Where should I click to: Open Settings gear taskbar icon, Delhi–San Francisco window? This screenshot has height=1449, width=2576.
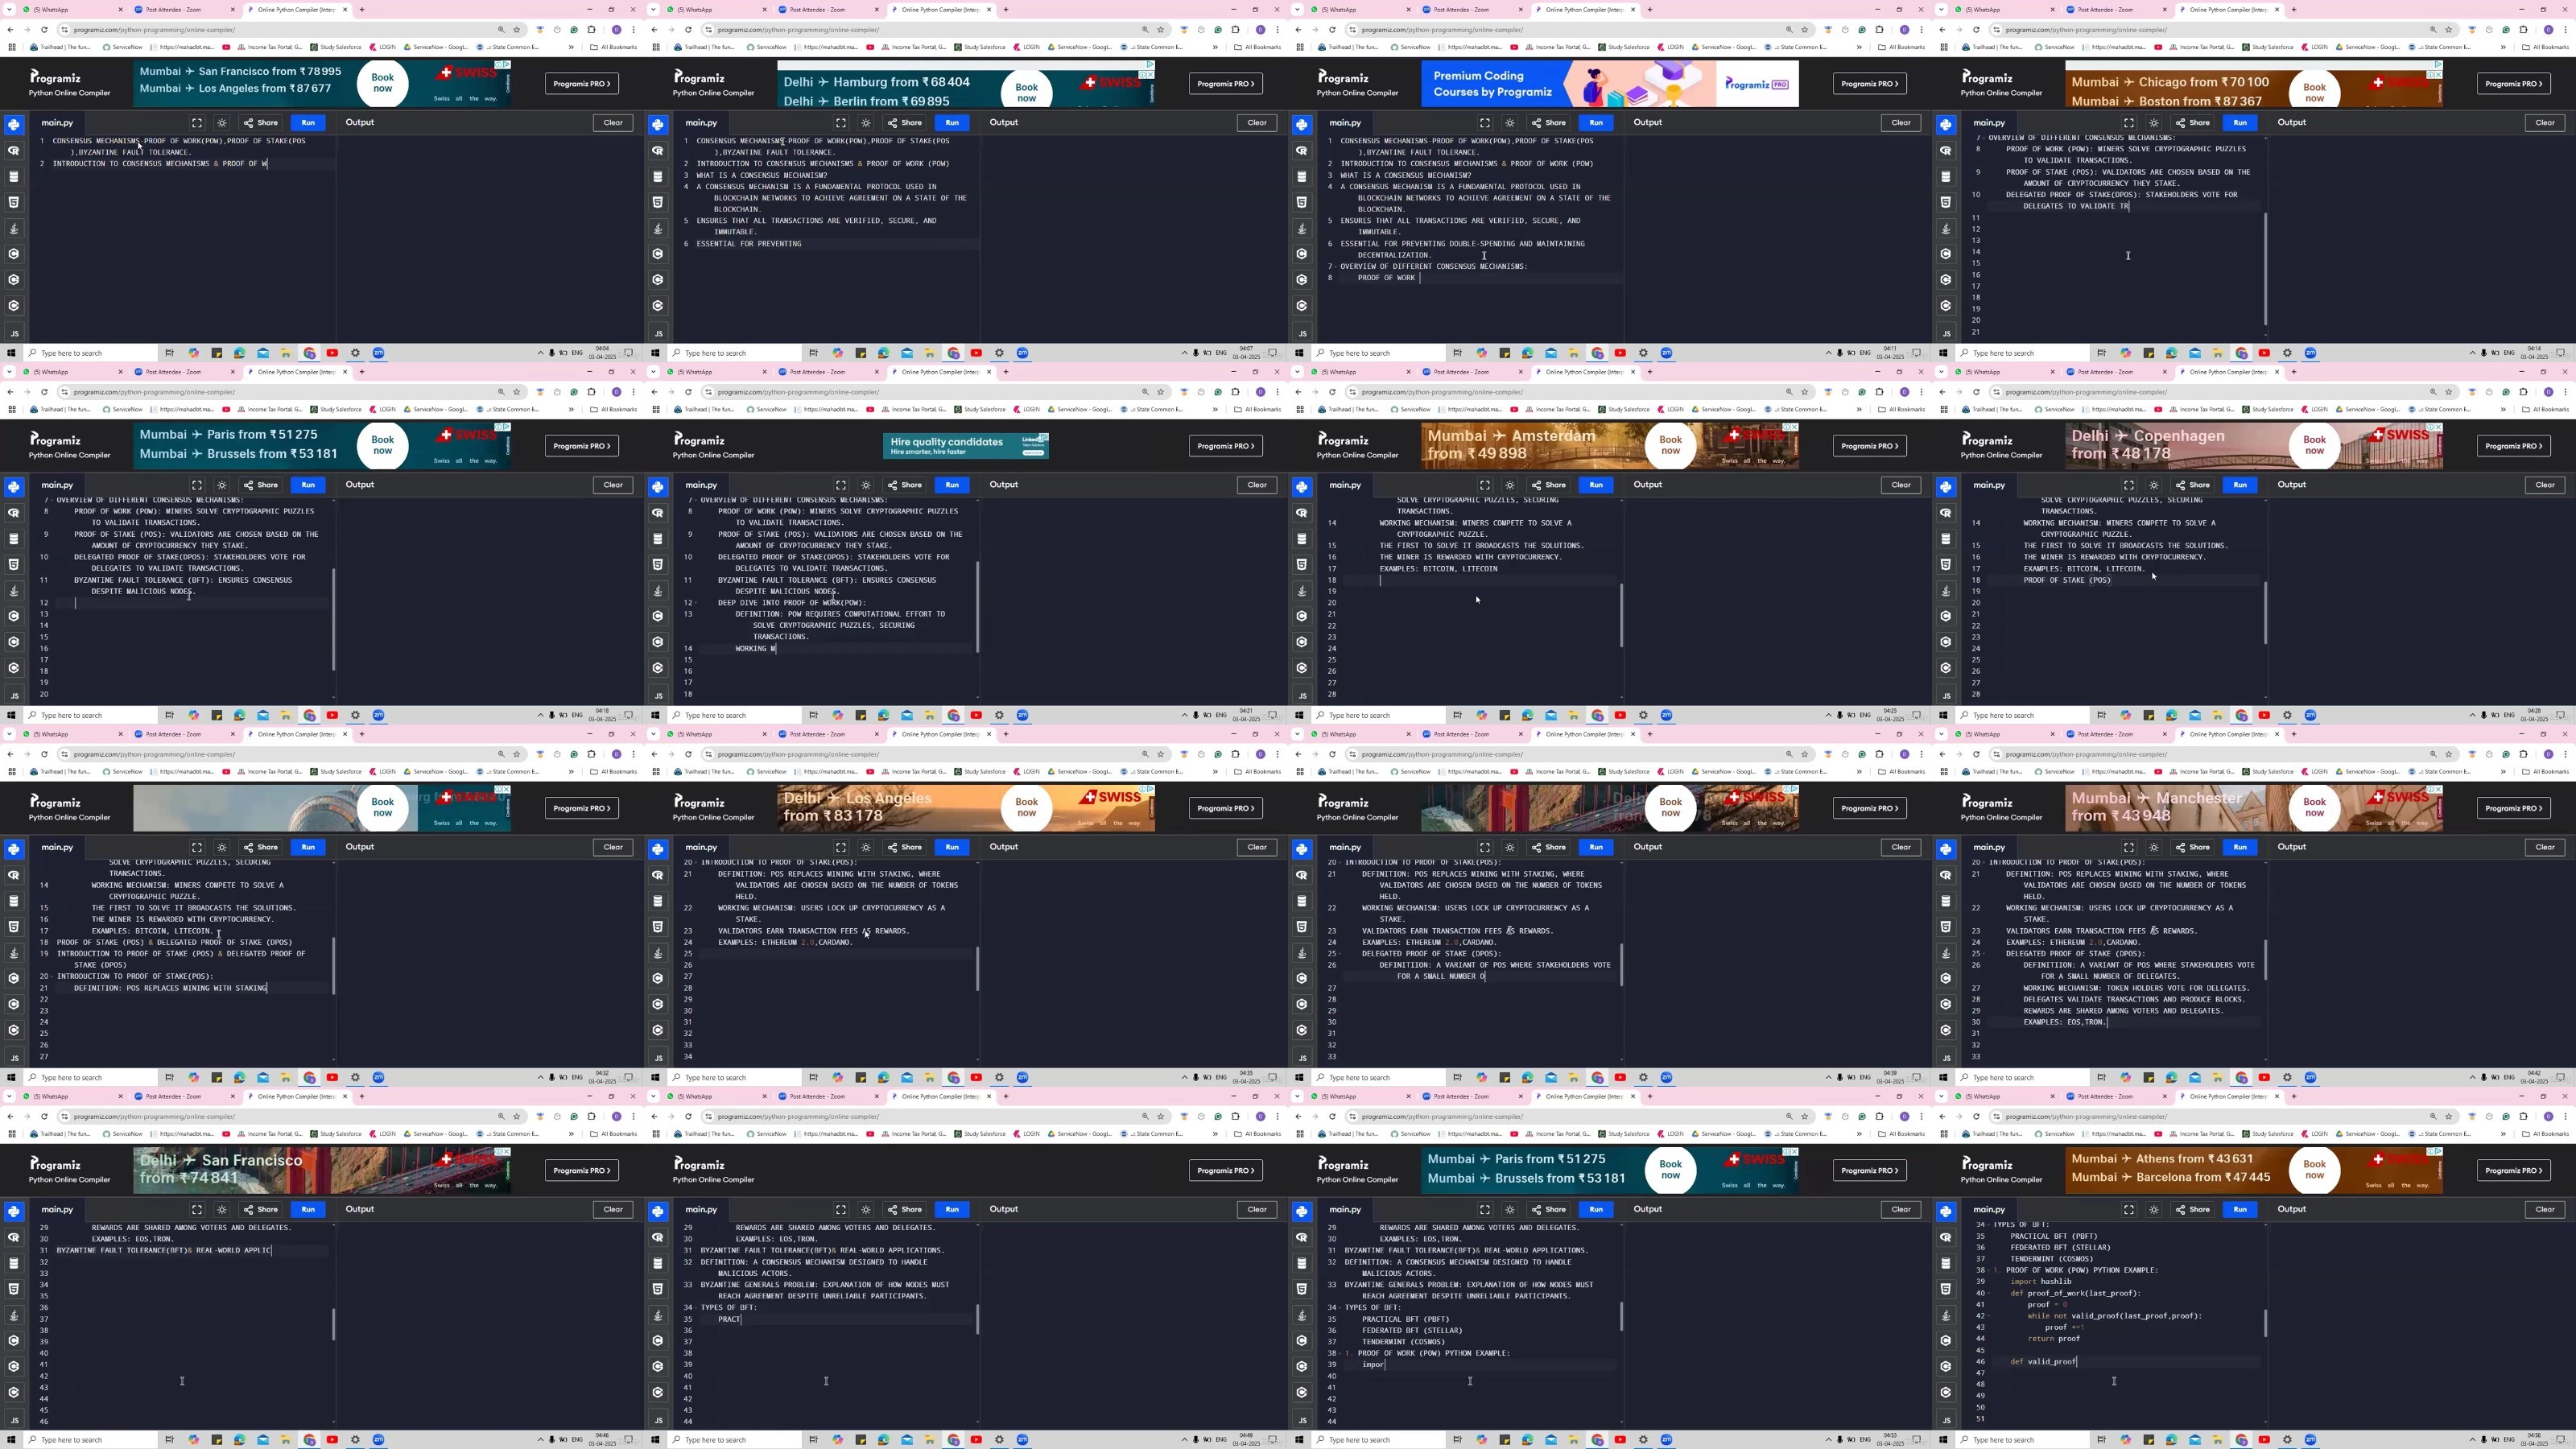(355, 1440)
